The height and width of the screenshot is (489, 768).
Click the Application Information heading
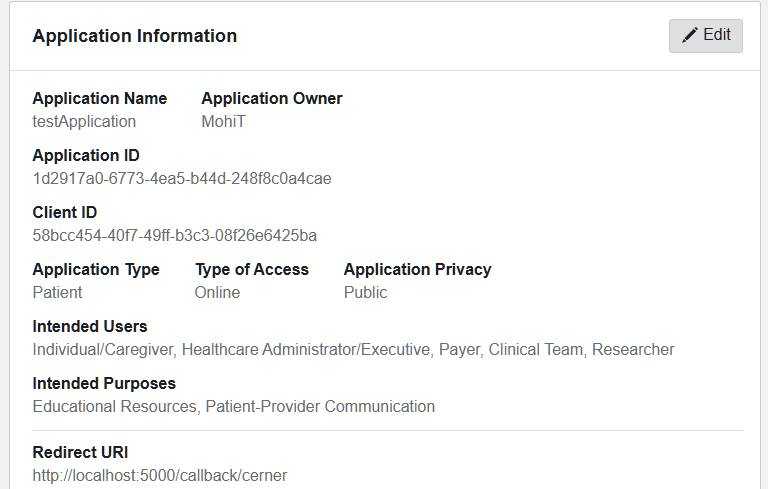(x=135, y=36)
